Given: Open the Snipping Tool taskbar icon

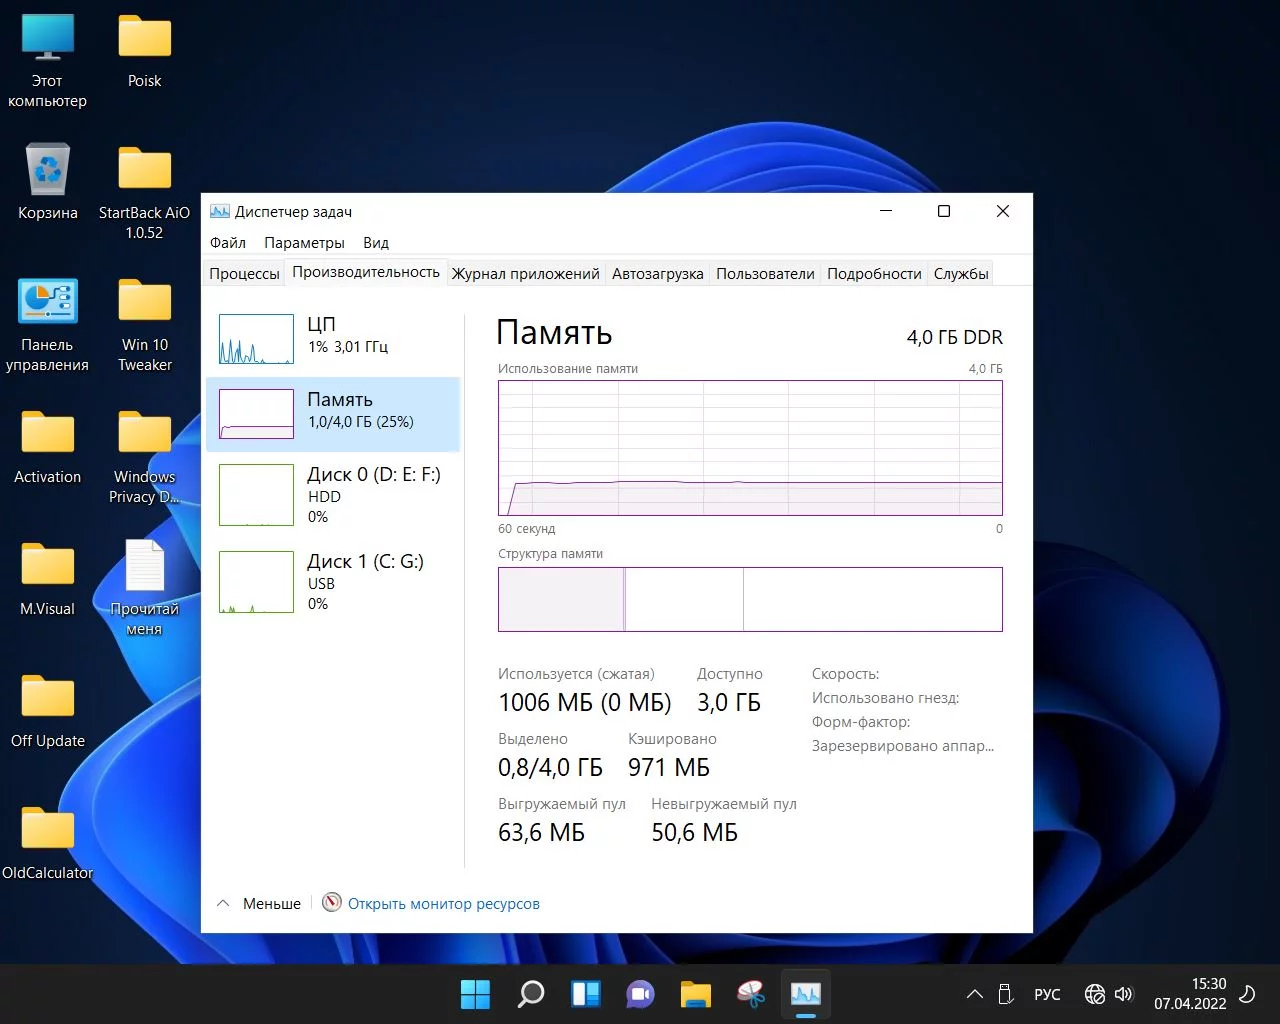Looking at the screenshot, I should point(750,994).
